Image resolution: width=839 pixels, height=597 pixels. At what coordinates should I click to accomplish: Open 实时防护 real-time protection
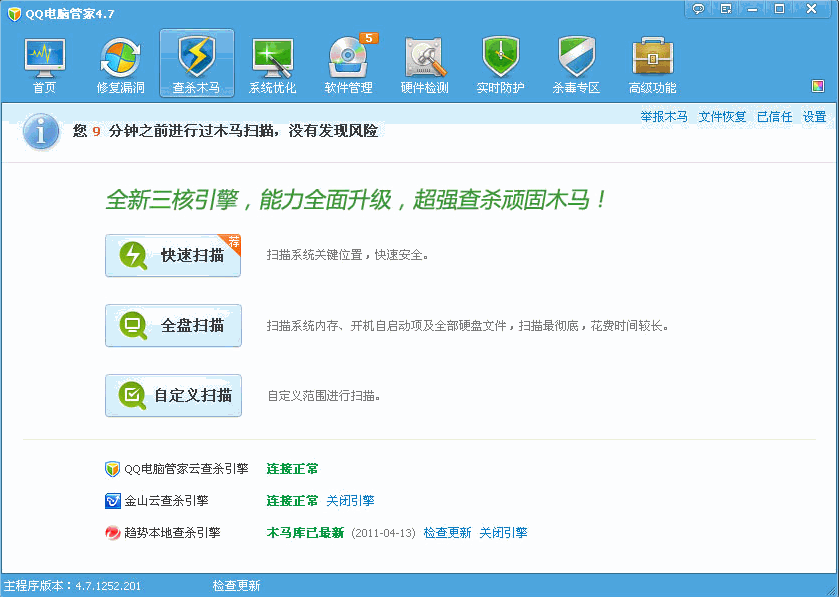click(500, 65)
